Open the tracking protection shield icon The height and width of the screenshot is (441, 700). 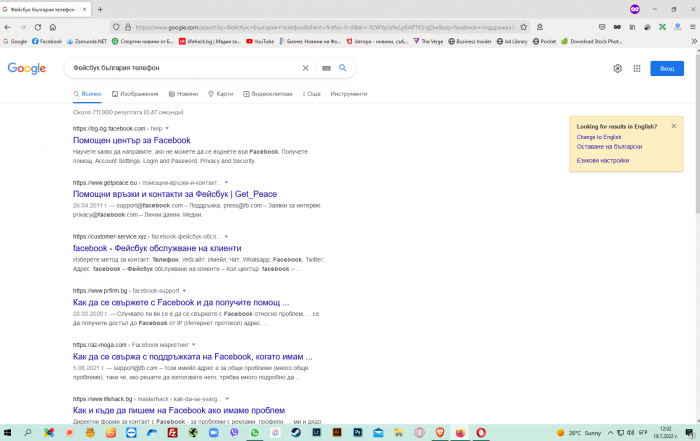point(116,27)
